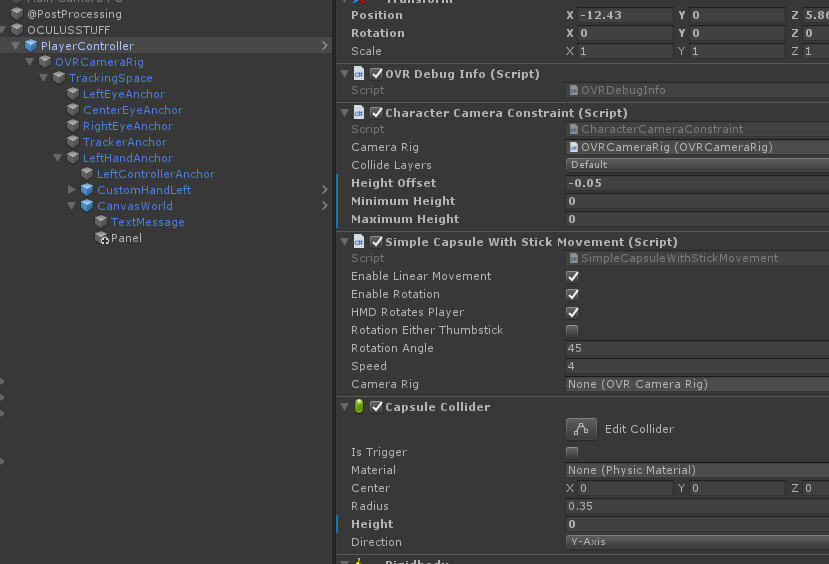Image resolution: width=829 pixels, height=564 pixels.
Task: Click the green Capsule Collider component icon
Action: click(359, 406)
